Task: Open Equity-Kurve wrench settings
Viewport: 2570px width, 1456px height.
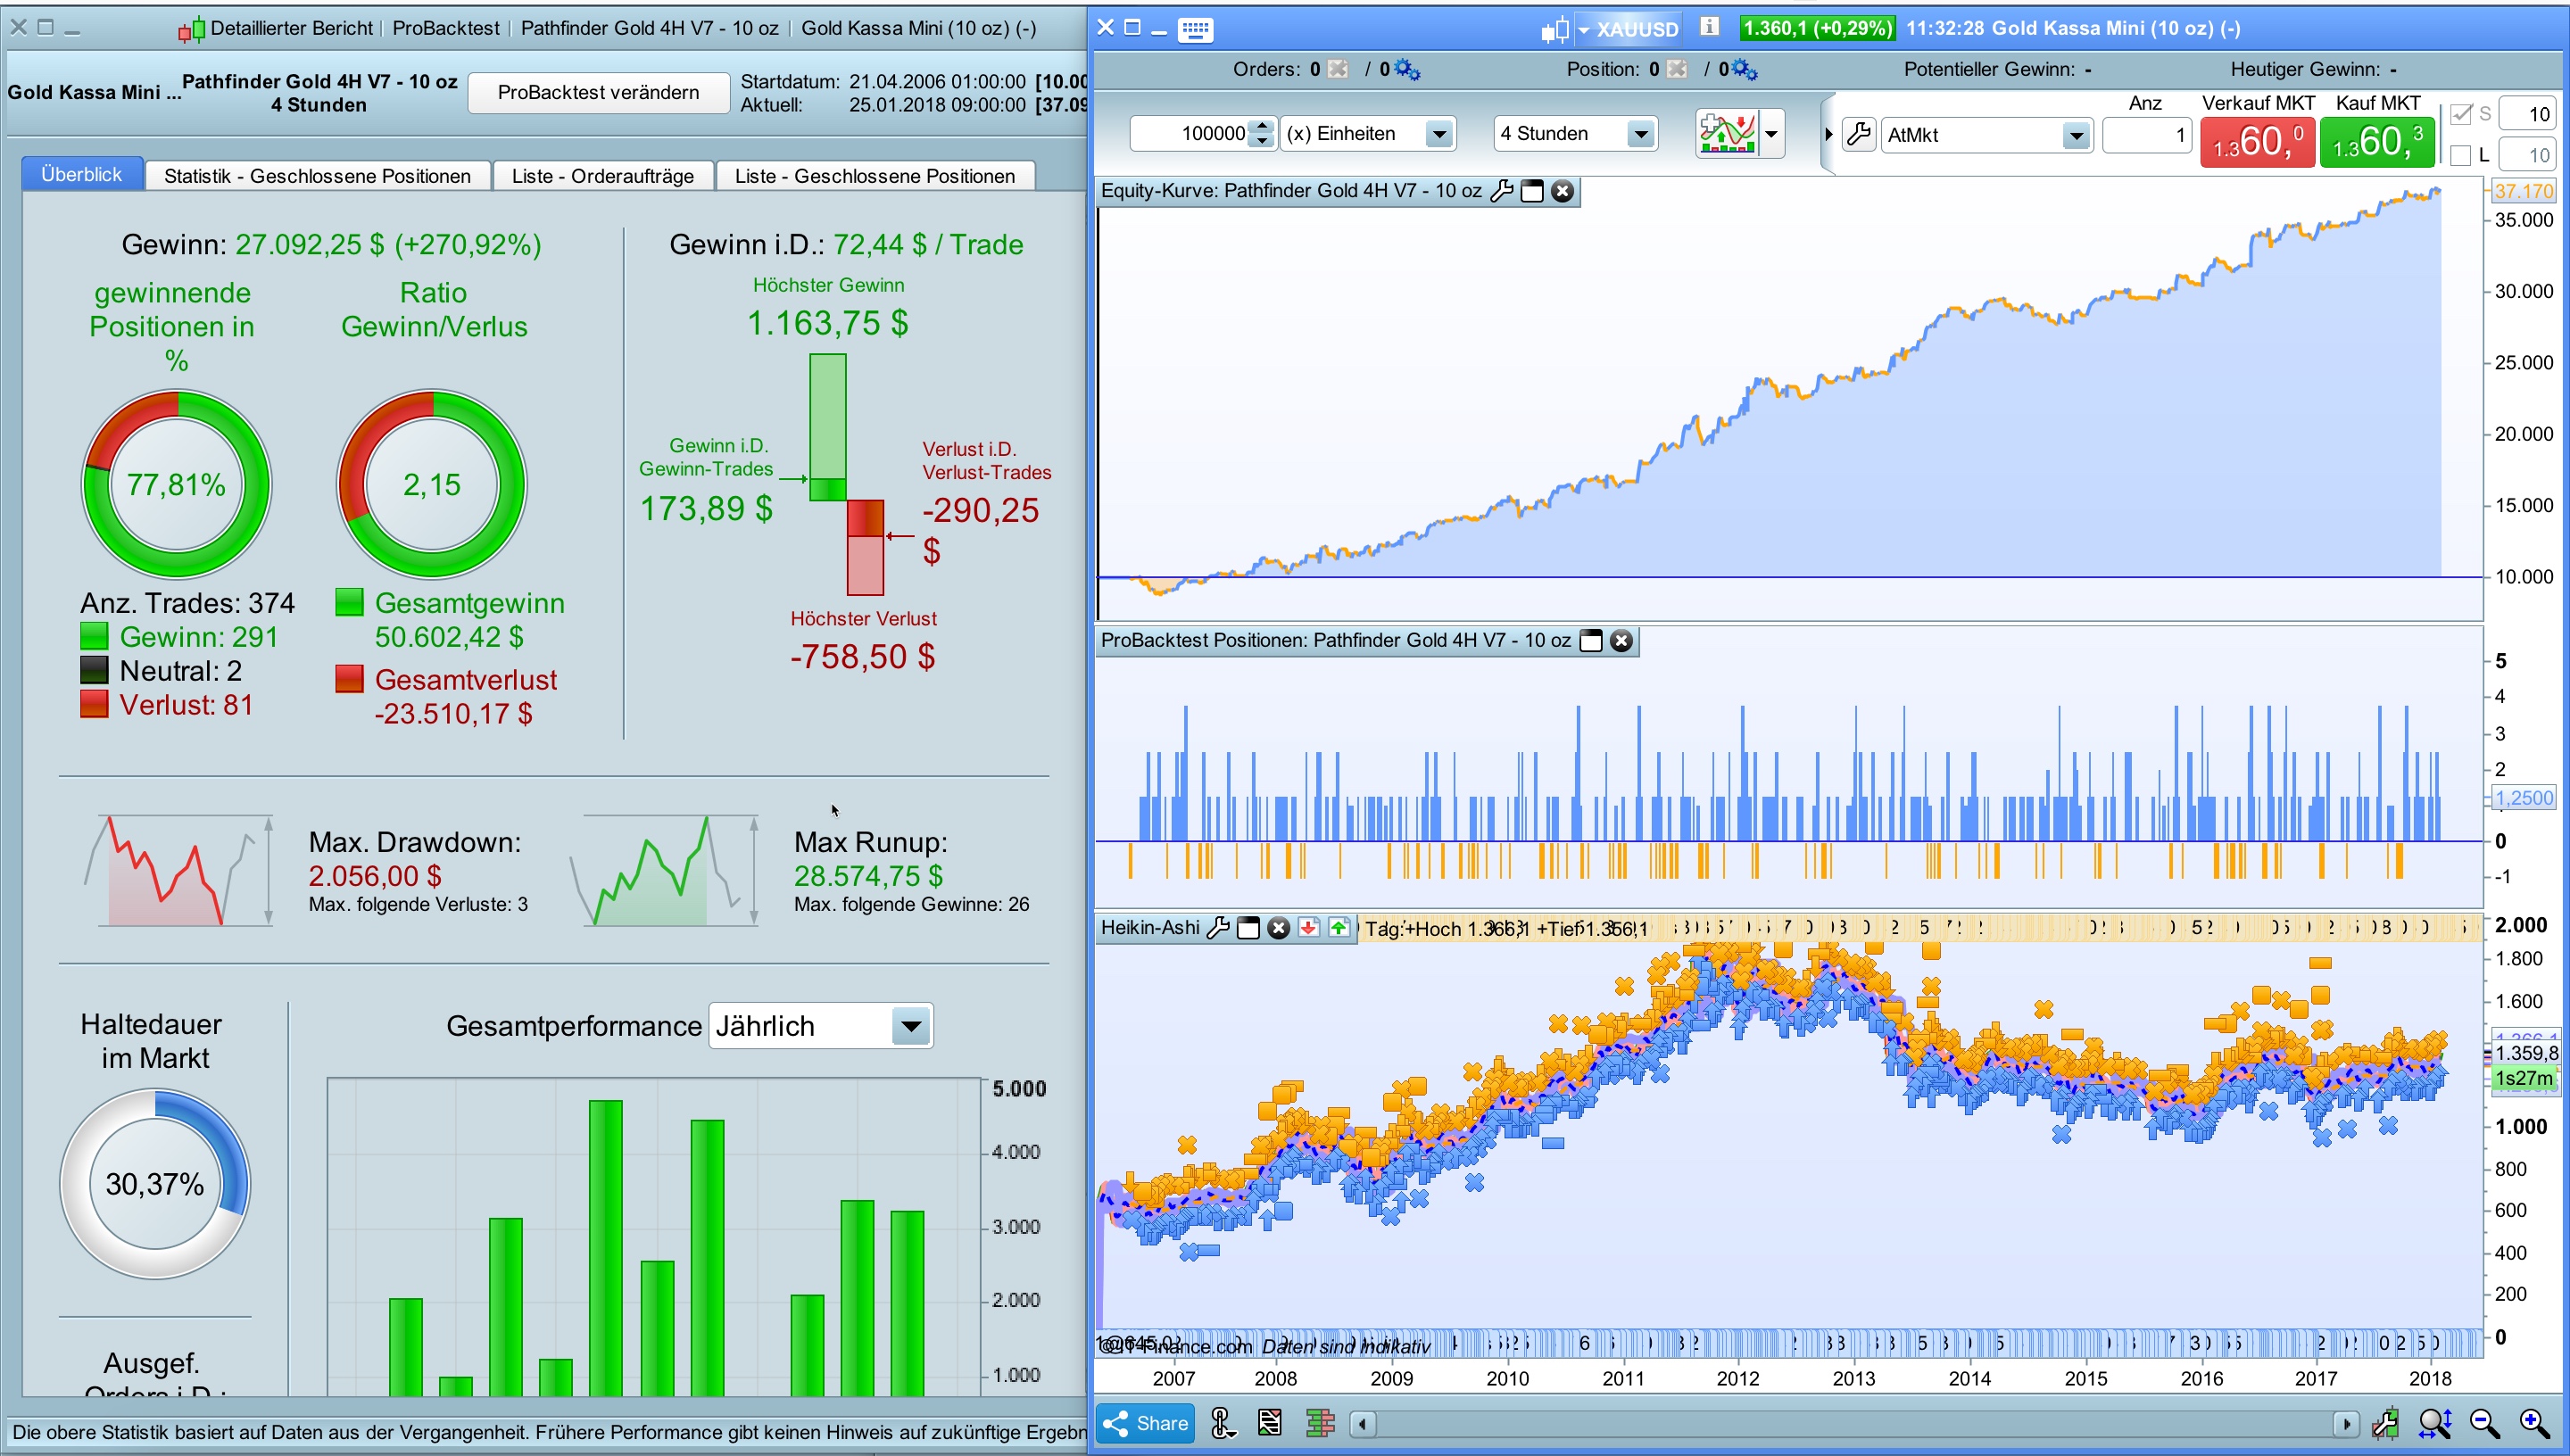Action: click(1501, 191)
